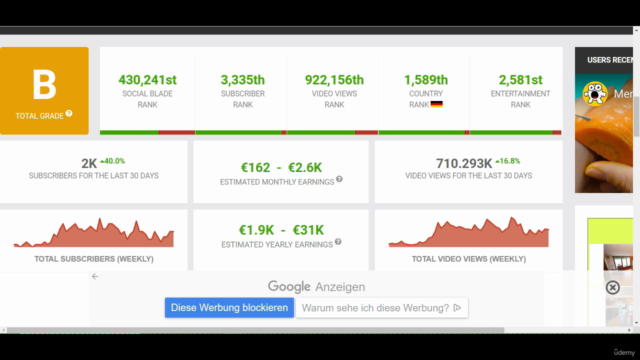
Task: Click the Total Subscribers (Weekly) label
Action: coord(94,259)
